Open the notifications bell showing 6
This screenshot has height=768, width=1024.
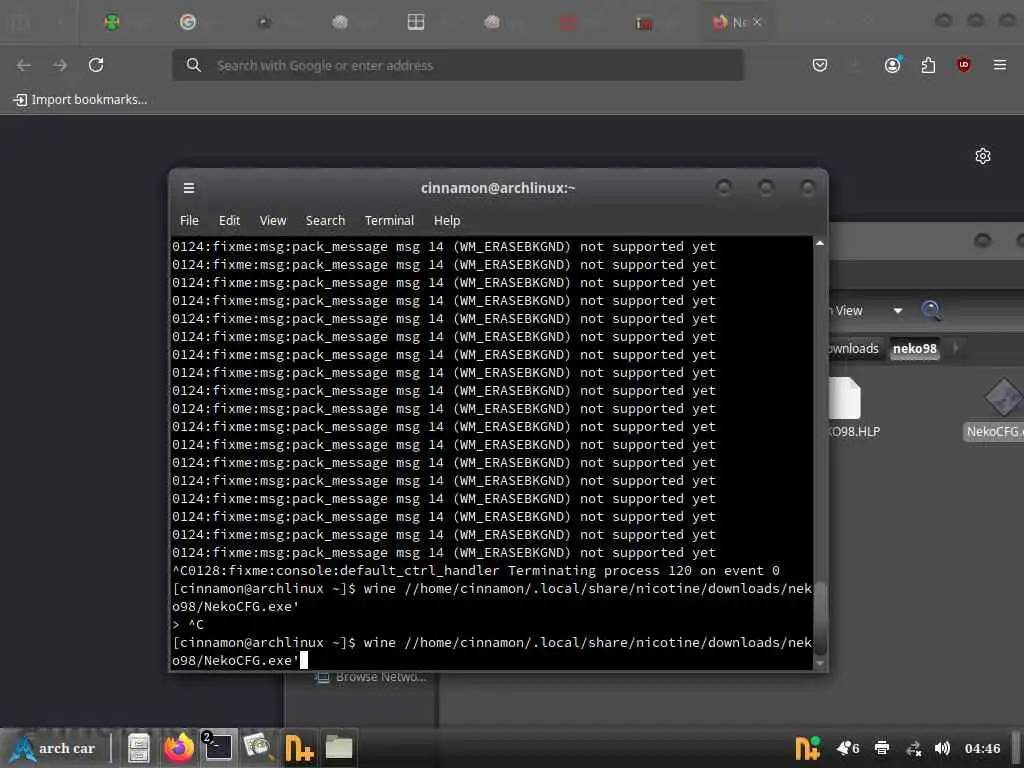[x=848, y=748]
